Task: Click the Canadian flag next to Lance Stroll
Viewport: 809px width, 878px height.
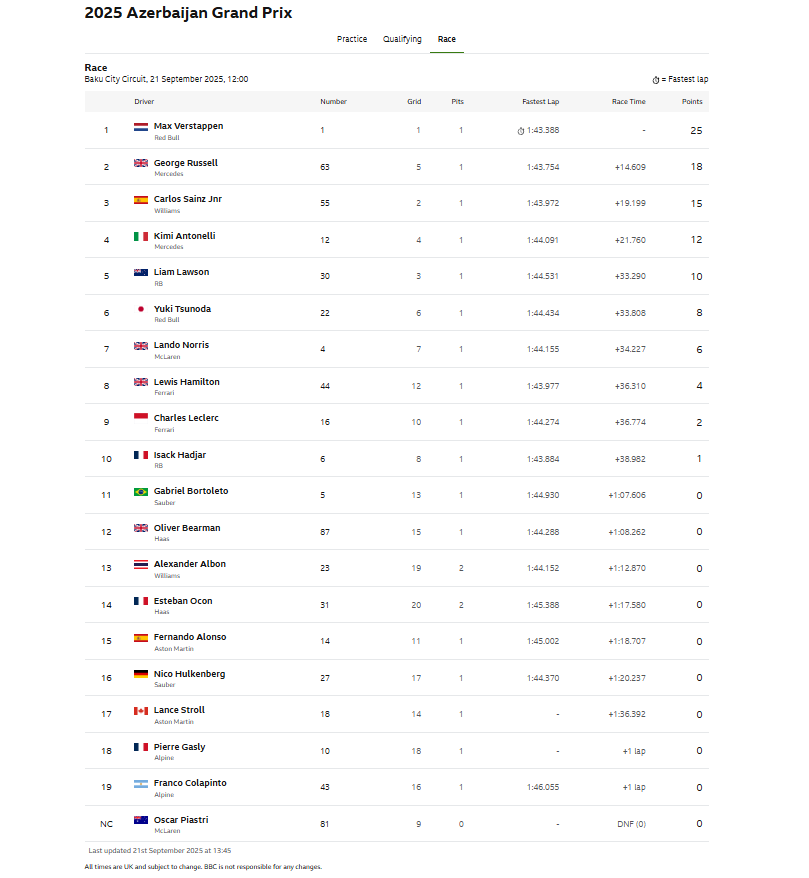Action: [x=141, y=711]
